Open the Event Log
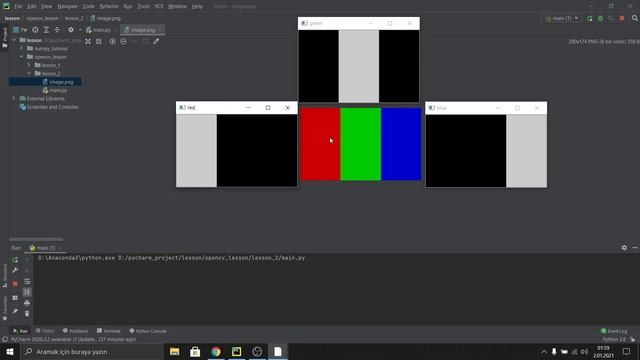640x360 pixels. (x=614, y=331)
